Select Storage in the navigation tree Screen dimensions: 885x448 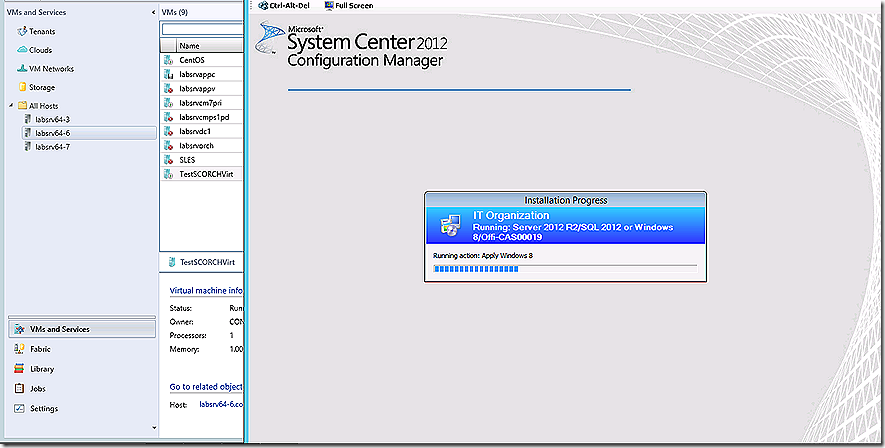[x=42, y=87]
